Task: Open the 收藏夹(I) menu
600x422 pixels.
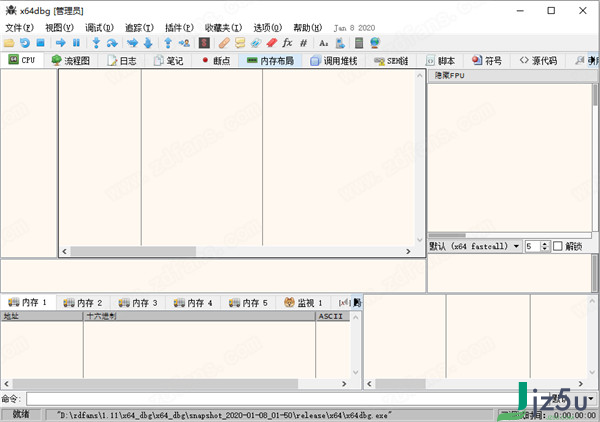Action: click(x=223, y=28)
